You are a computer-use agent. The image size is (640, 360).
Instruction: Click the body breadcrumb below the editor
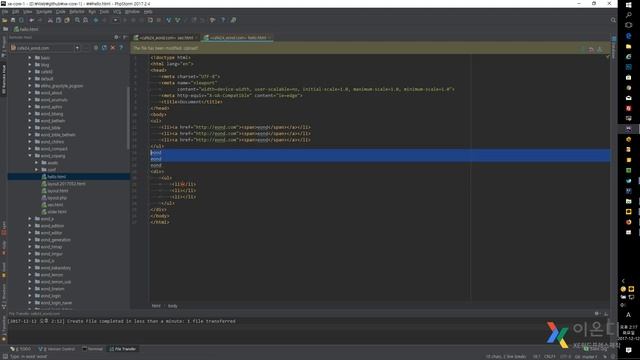pyautogui.click(x=173, y=306)
